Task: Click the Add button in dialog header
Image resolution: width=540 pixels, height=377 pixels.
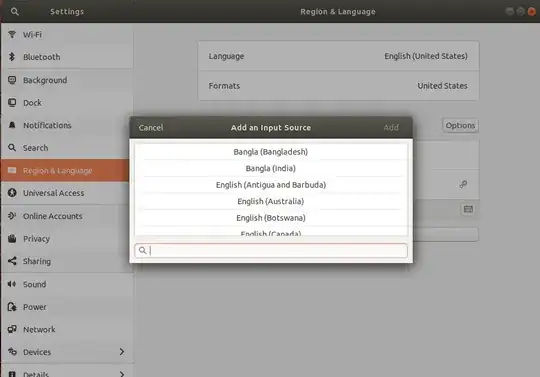Action: (391, 128)
